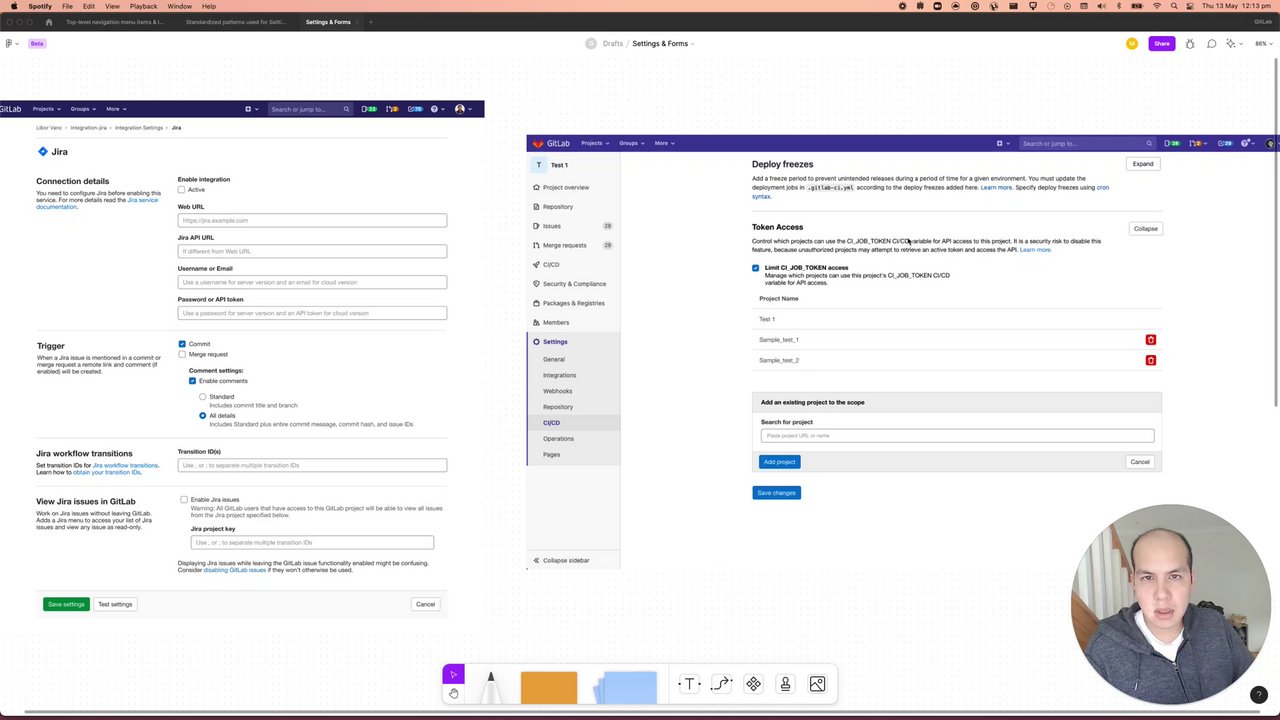Image resolution: width=1280 pixels, height=720 pixels.
Task: Select the Stamp tool
Action: click(785, 684)
